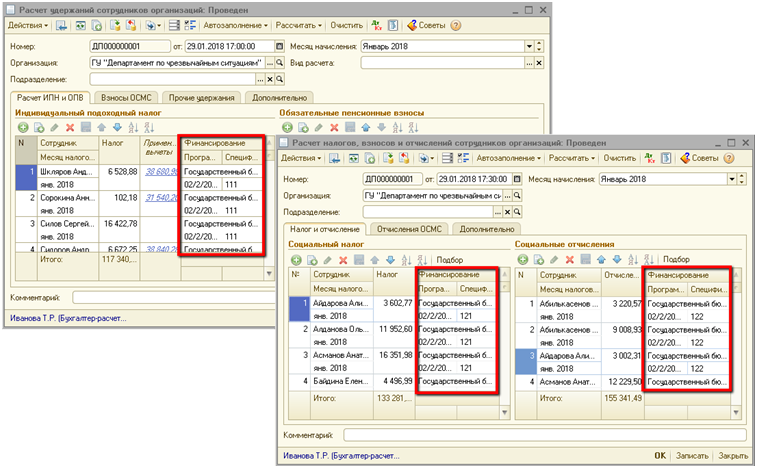Image resolution: width=757 pixels, height=468 pixels.
Task: Switch to the Прочие удержания tab
Action: 201,98
